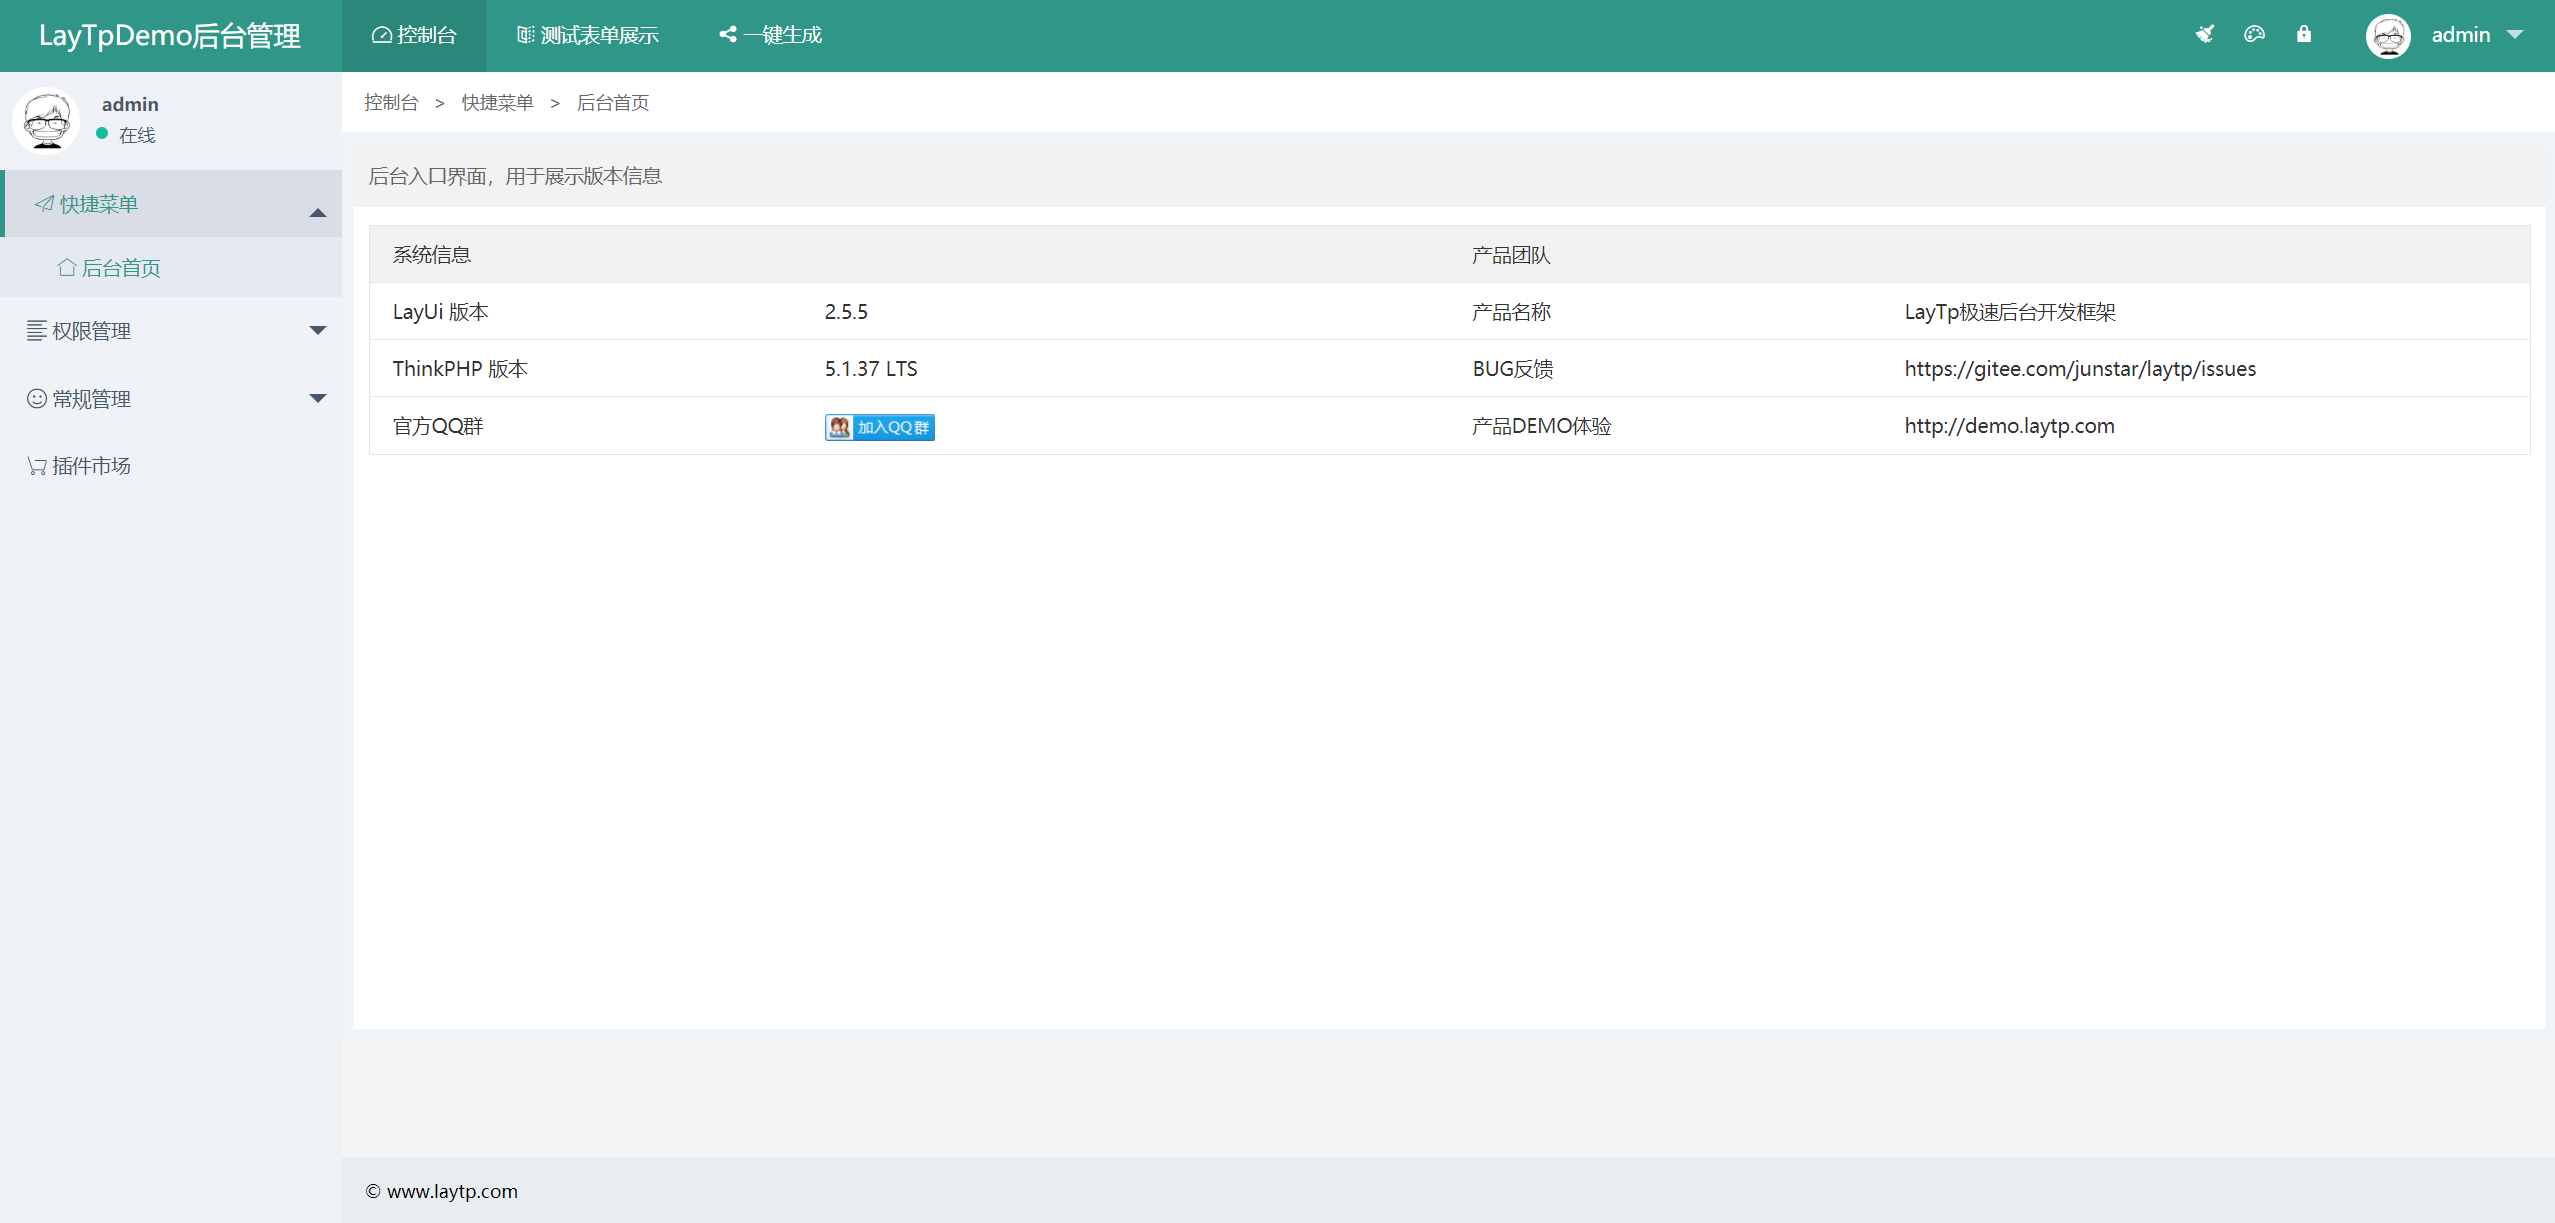2555x1223 pixels.
Task: Click the lock screen icon
Action: click(2304, 35)
